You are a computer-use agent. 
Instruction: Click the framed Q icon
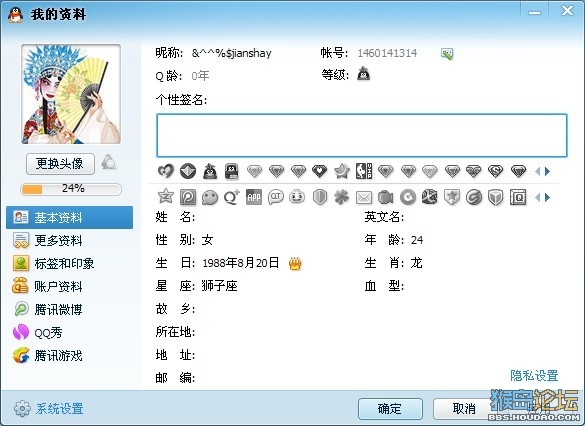click(x=518, y=197)
